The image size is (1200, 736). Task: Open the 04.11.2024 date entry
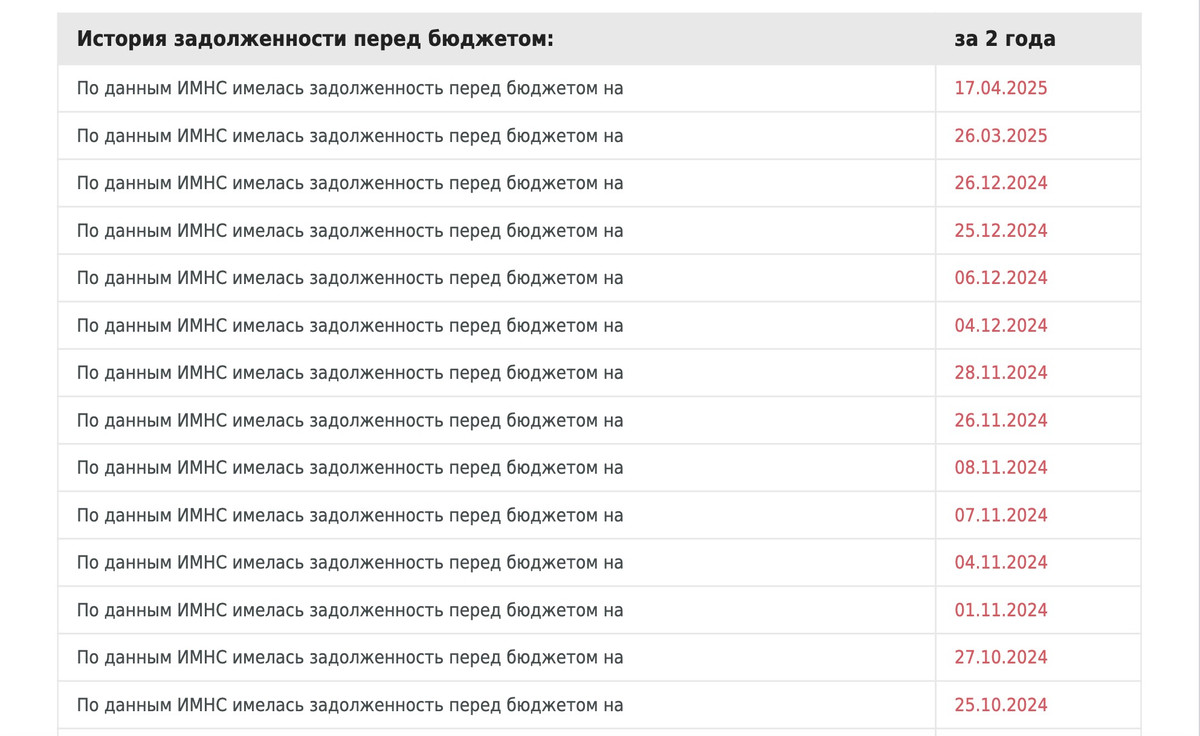[x=1000, y=563]
